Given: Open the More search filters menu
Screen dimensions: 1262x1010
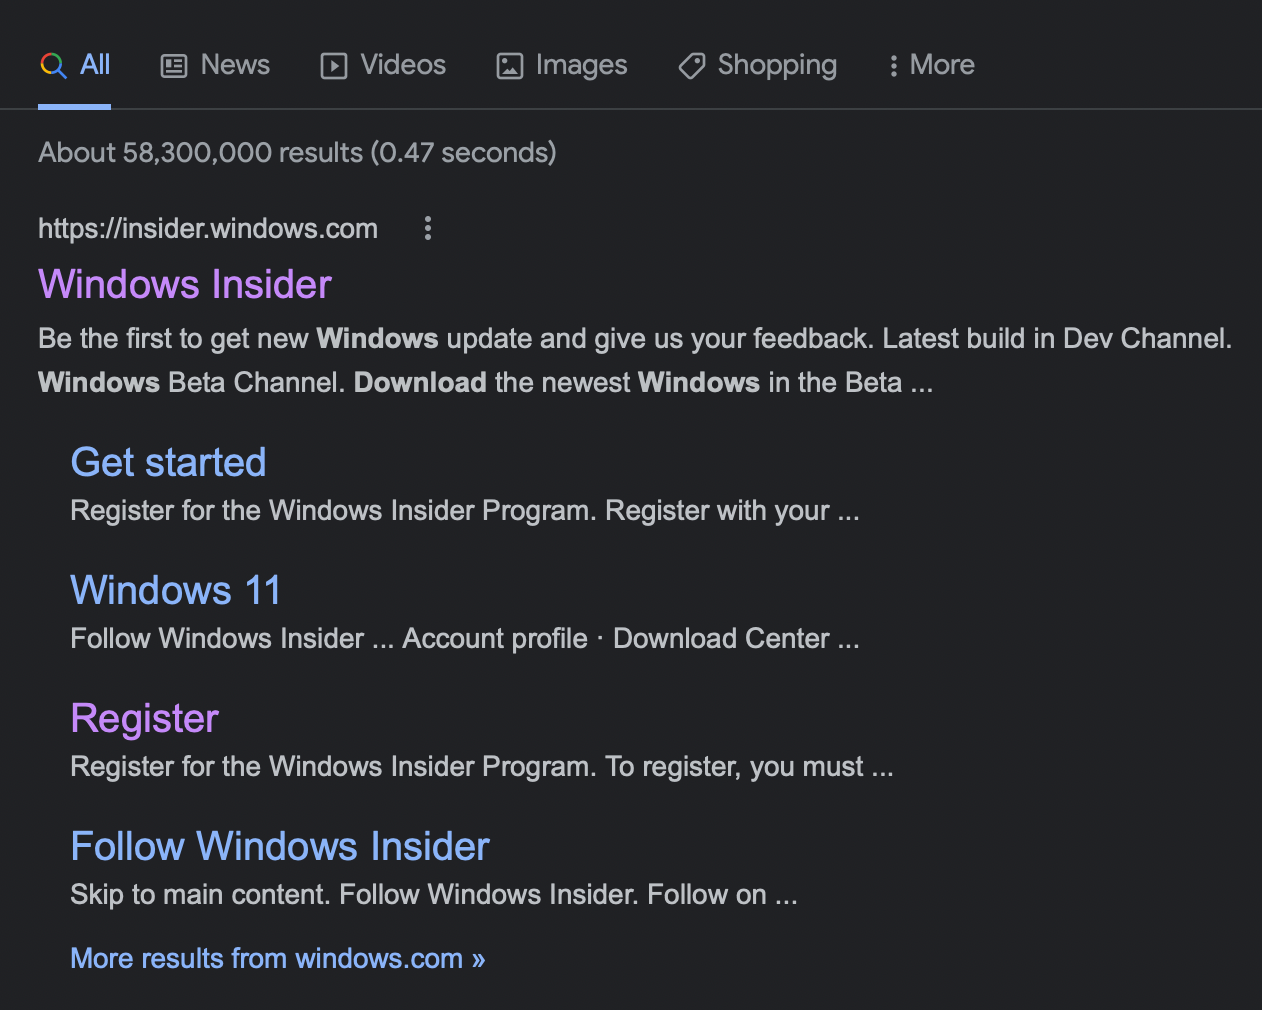Looking at the screenshot, I should [x=931, y=65].
